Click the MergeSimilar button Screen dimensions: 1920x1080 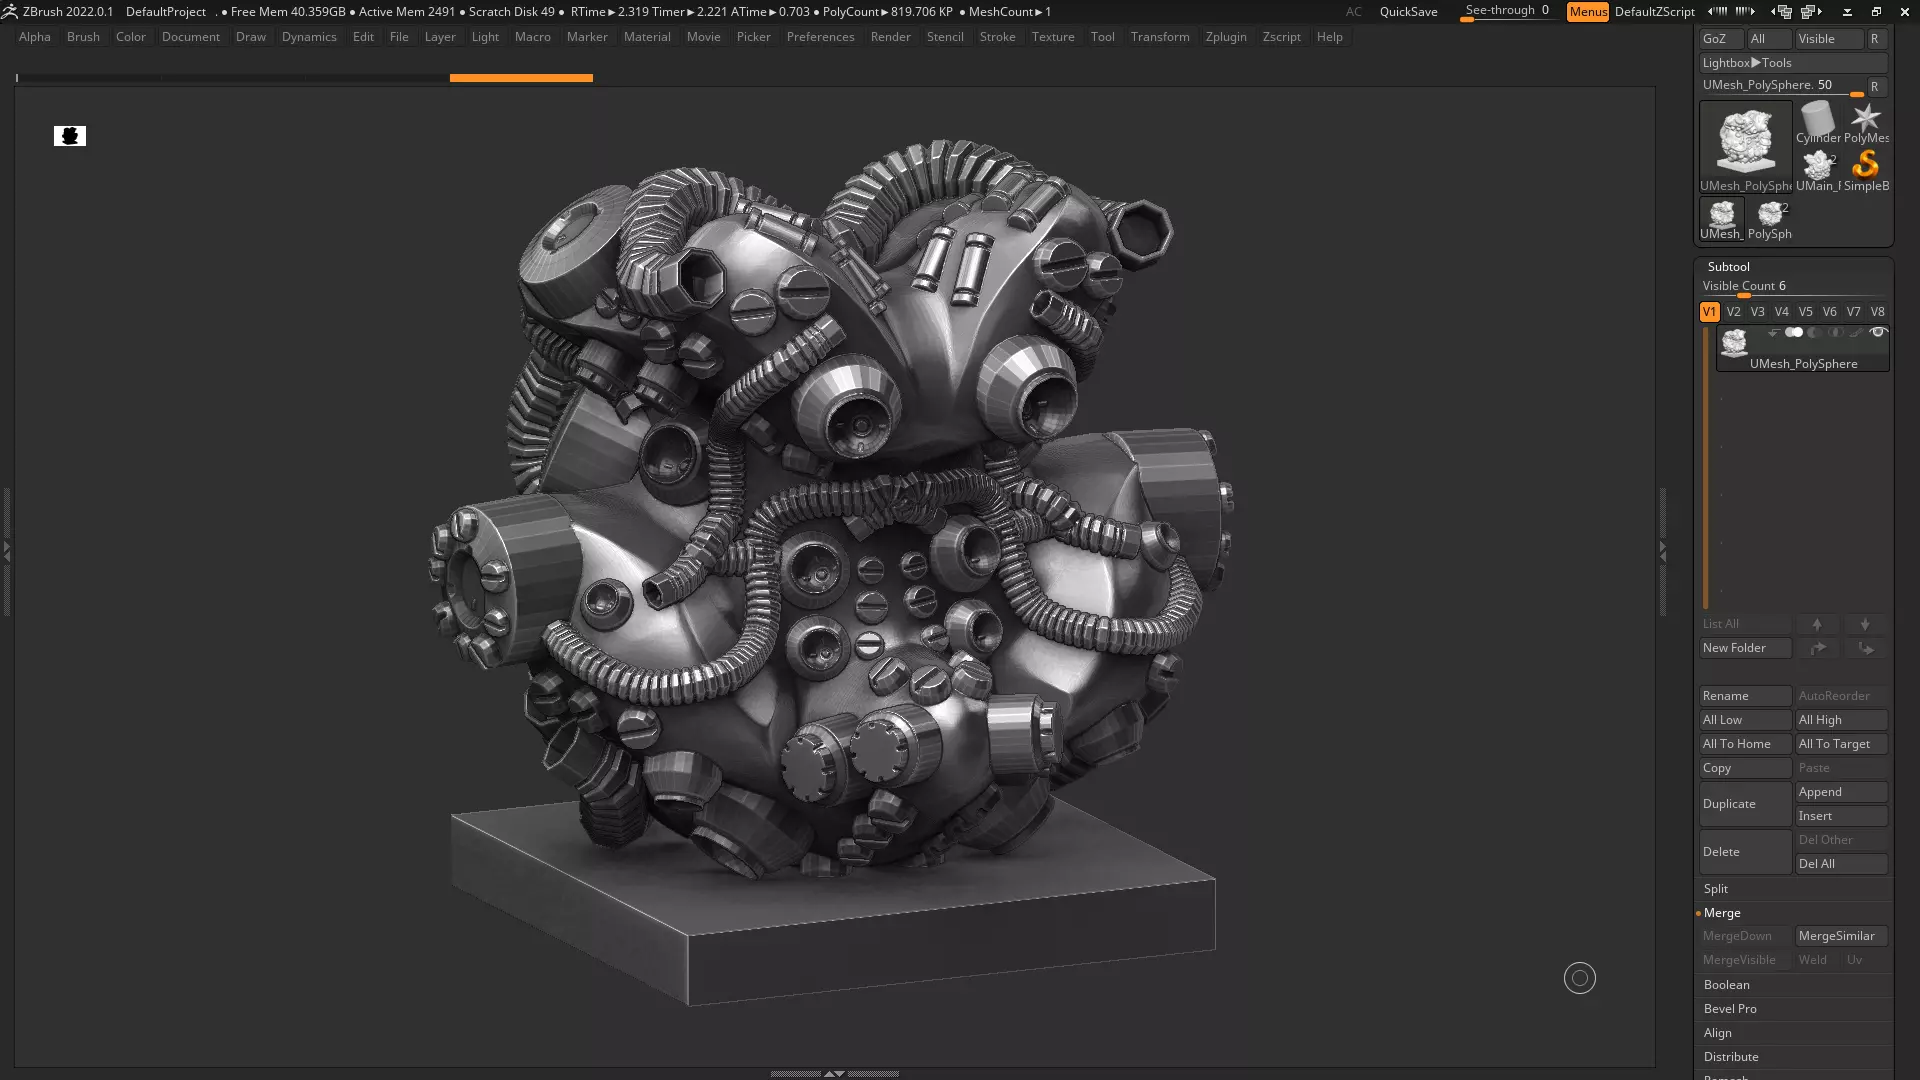click(1841, 936)
